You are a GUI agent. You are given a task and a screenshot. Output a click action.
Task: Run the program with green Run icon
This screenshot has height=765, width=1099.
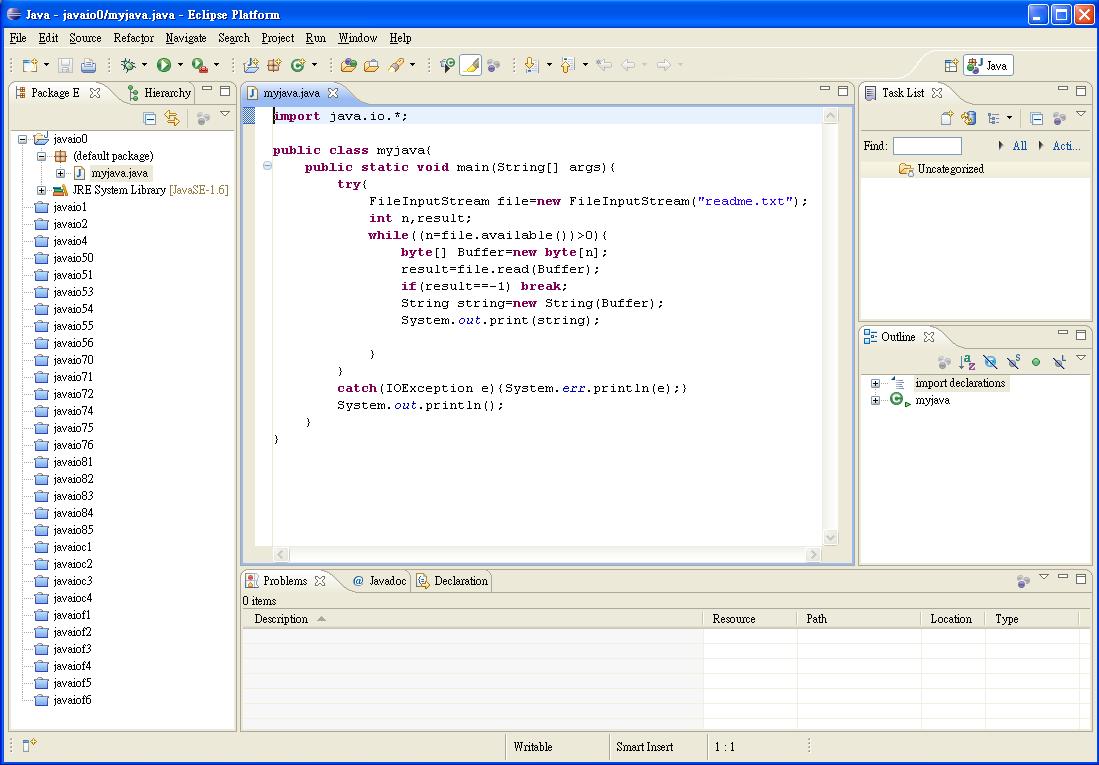coord(164,65)
